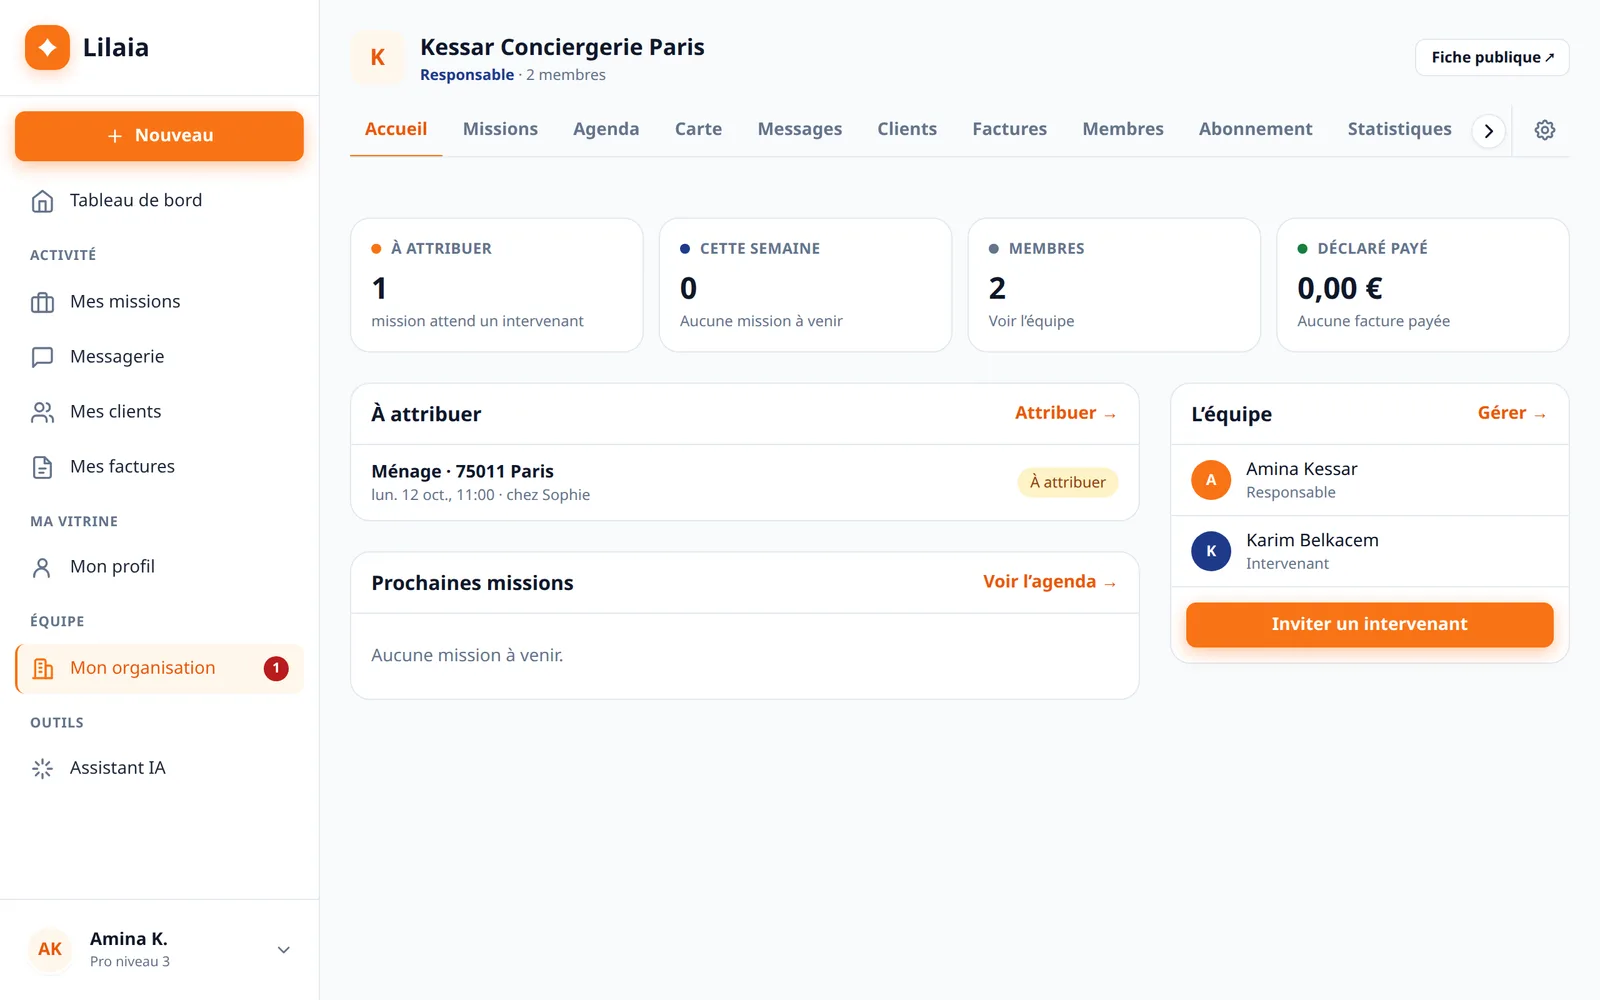Click the Mes missions briefcase icon
1600x1000 pixels.
coord(42,302)
